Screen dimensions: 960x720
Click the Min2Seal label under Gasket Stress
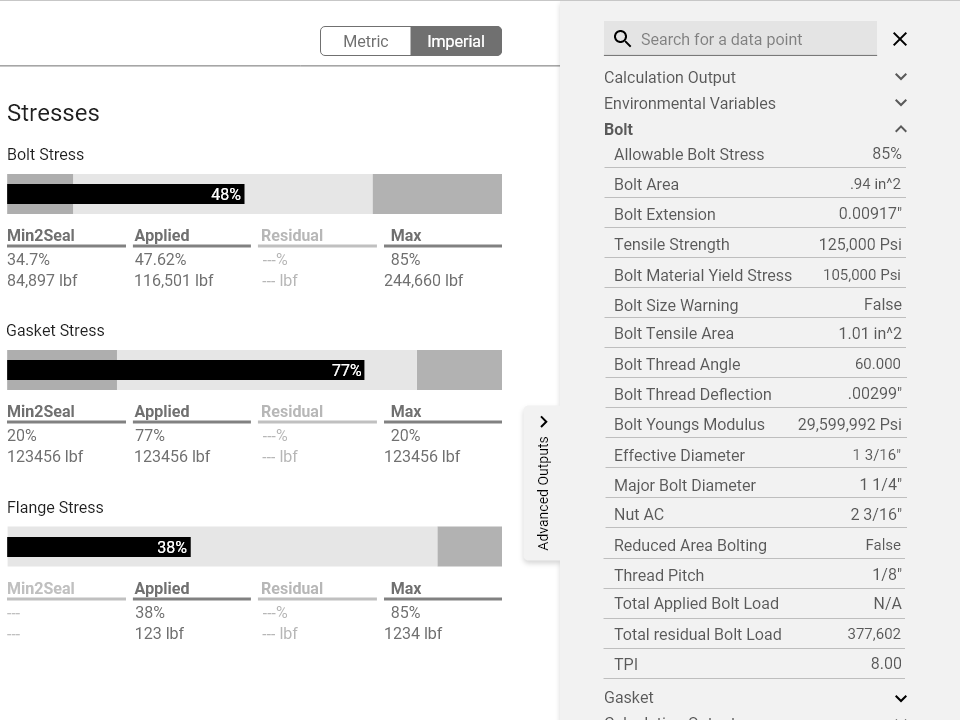click(40, 411)
